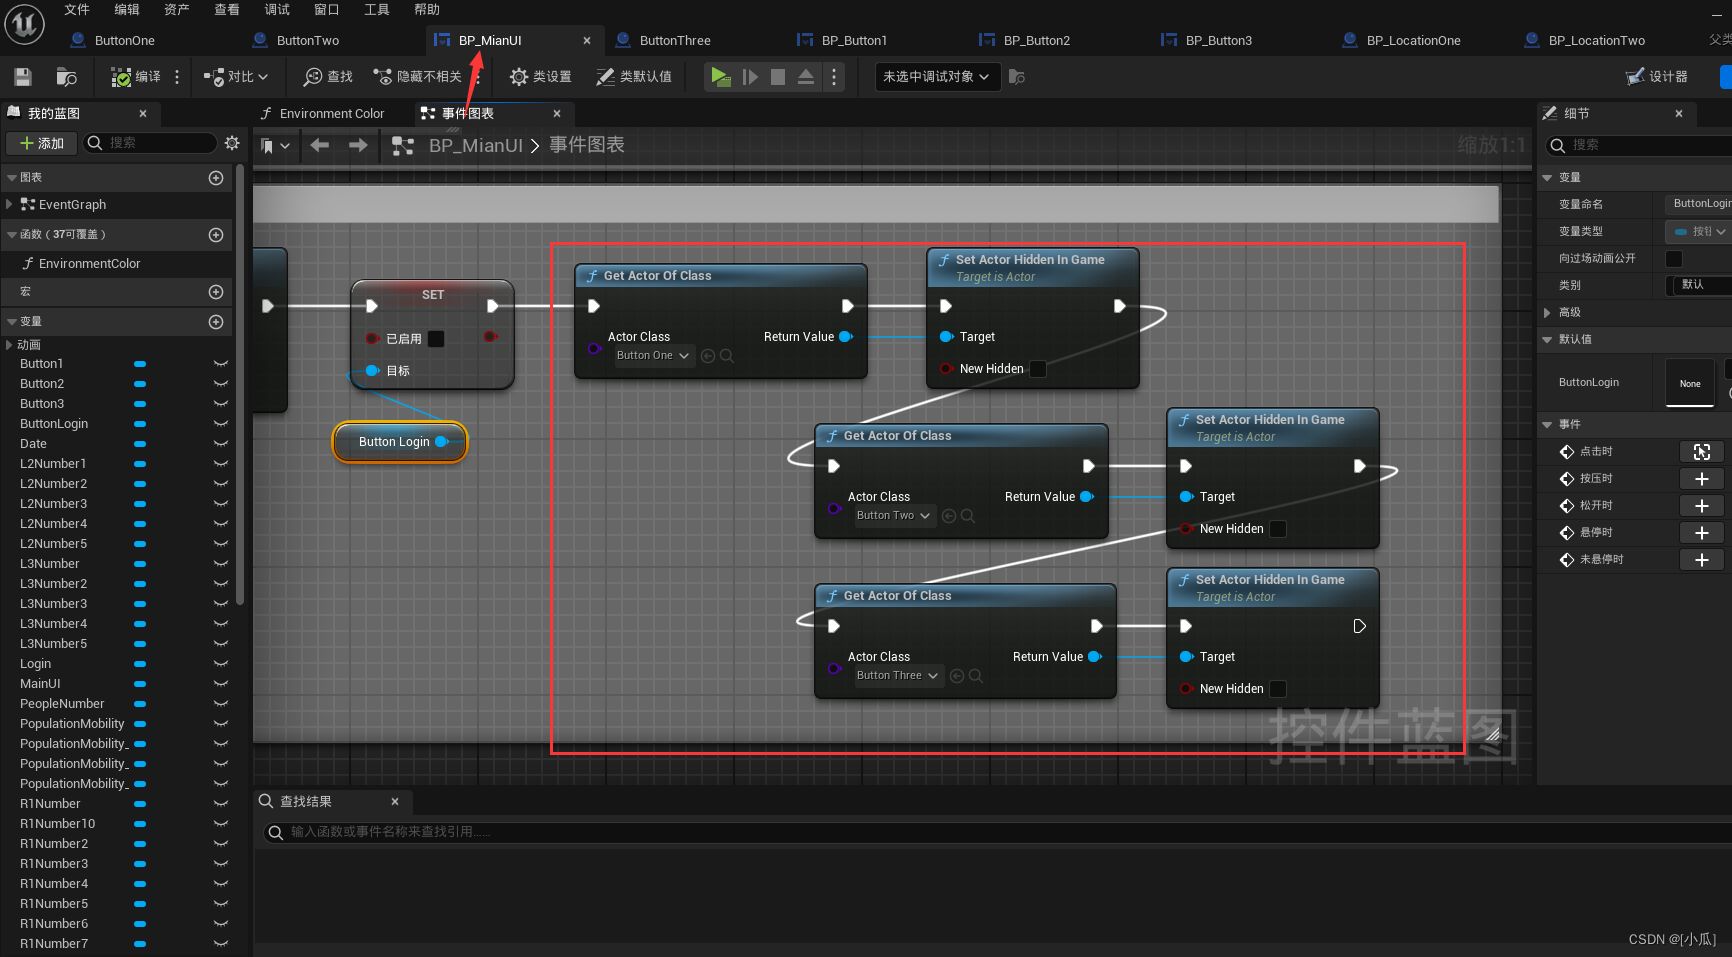Image resolution: width=1732 pixels, height=957 pixels.
Task: Click the Stop simulation square button
Action: pyautogui.click(x=778, y=77)
